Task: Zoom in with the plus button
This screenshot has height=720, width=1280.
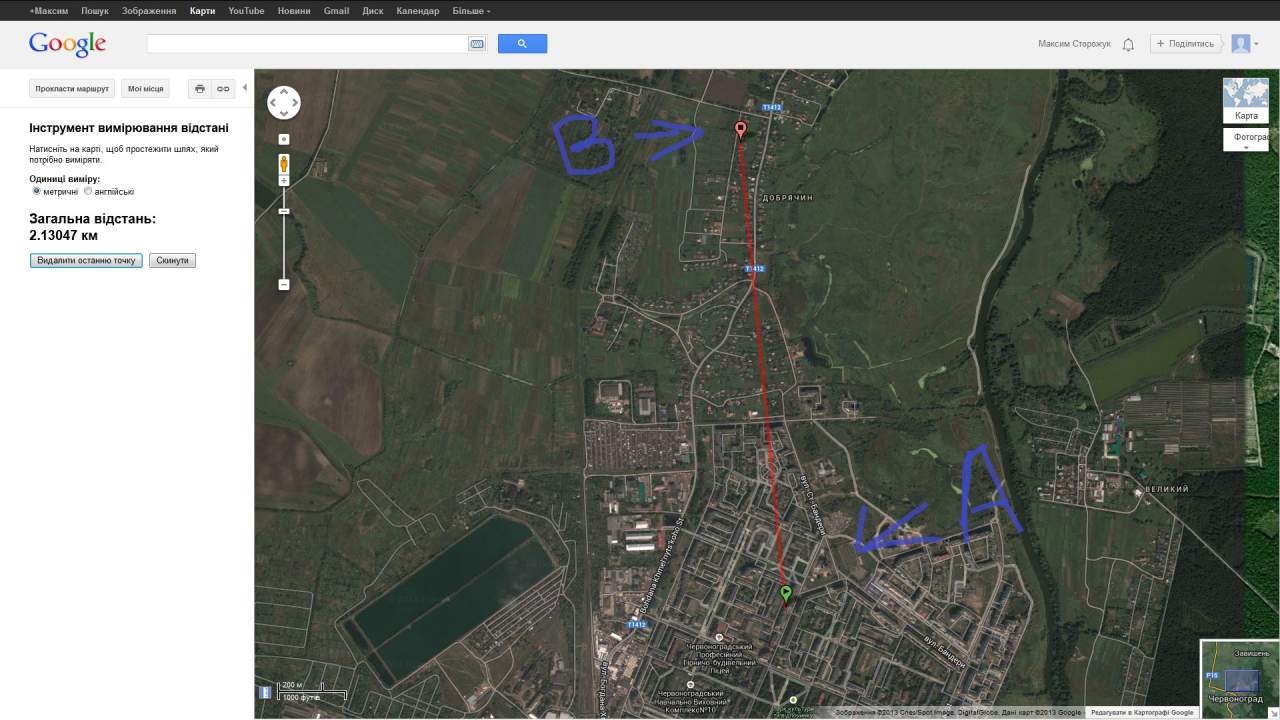Action: pos(284,180)
